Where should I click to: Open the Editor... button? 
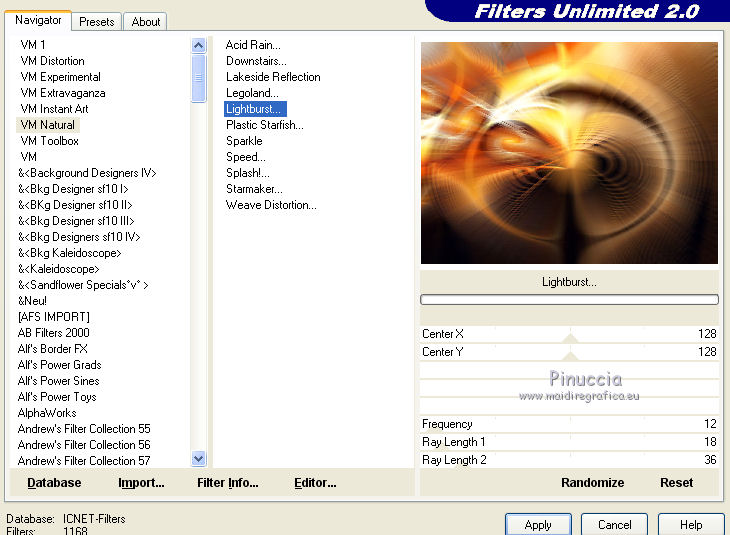[315, 483]
